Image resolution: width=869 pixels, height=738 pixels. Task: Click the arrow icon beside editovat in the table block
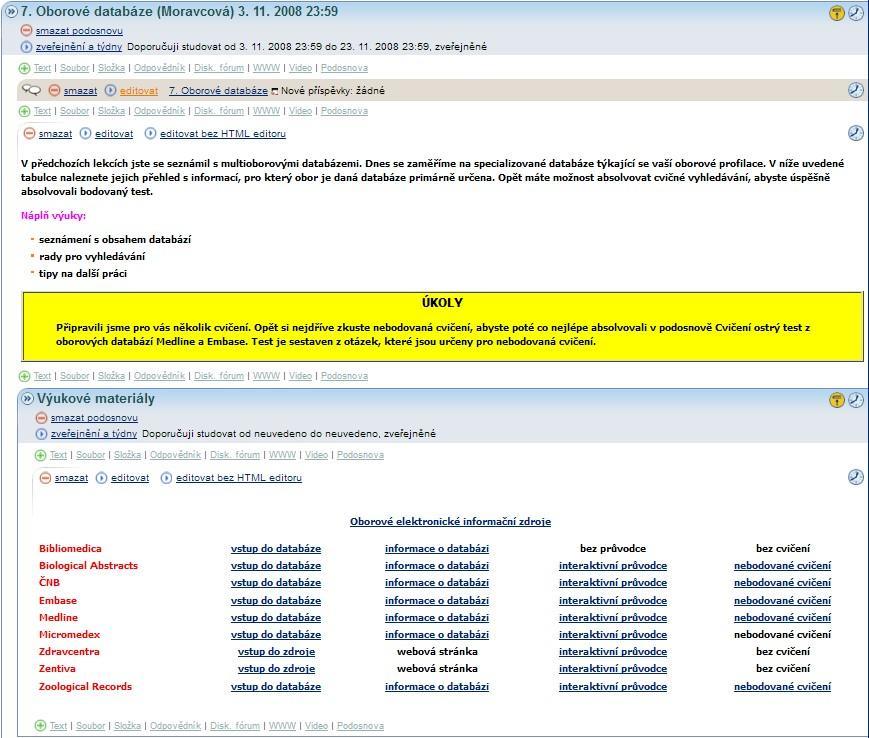[101, 478]
